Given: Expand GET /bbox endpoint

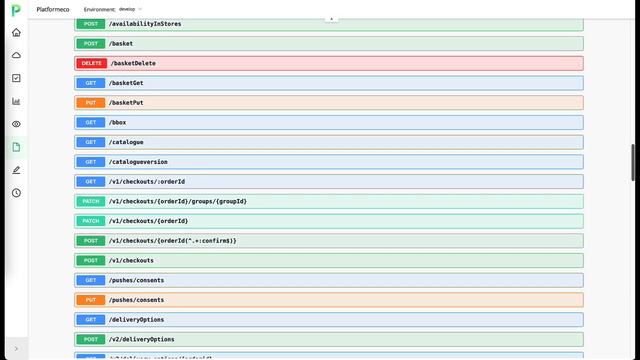Looking at the screenshot, I should [329, 122].
